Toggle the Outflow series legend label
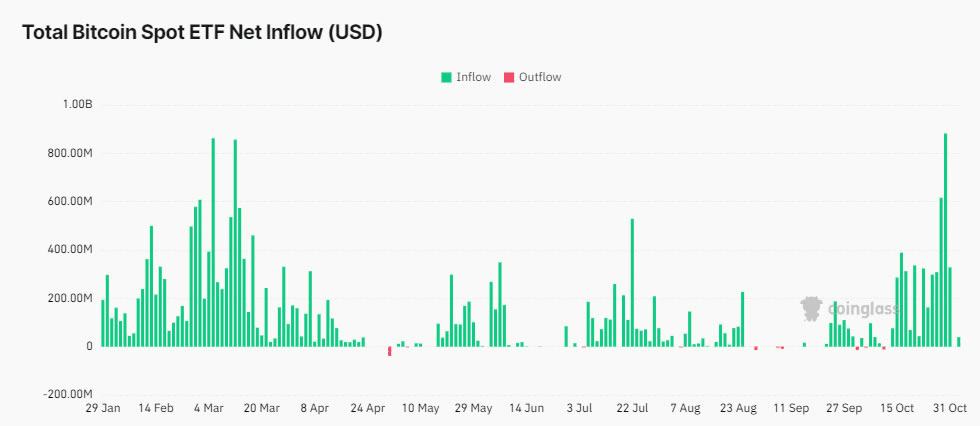The image size is (980, 426). click(x=540, y=77)
